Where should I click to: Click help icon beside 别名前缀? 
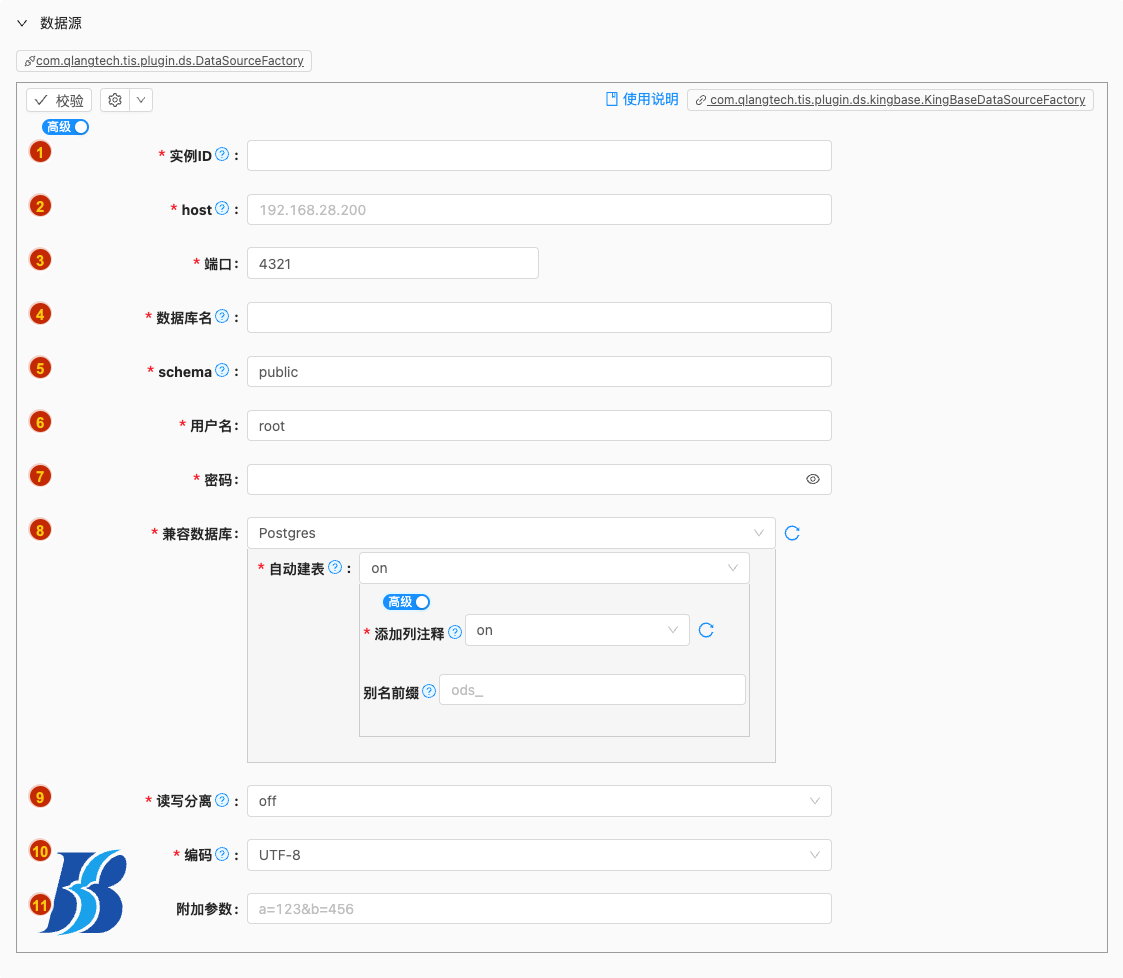tap(429, 691)
